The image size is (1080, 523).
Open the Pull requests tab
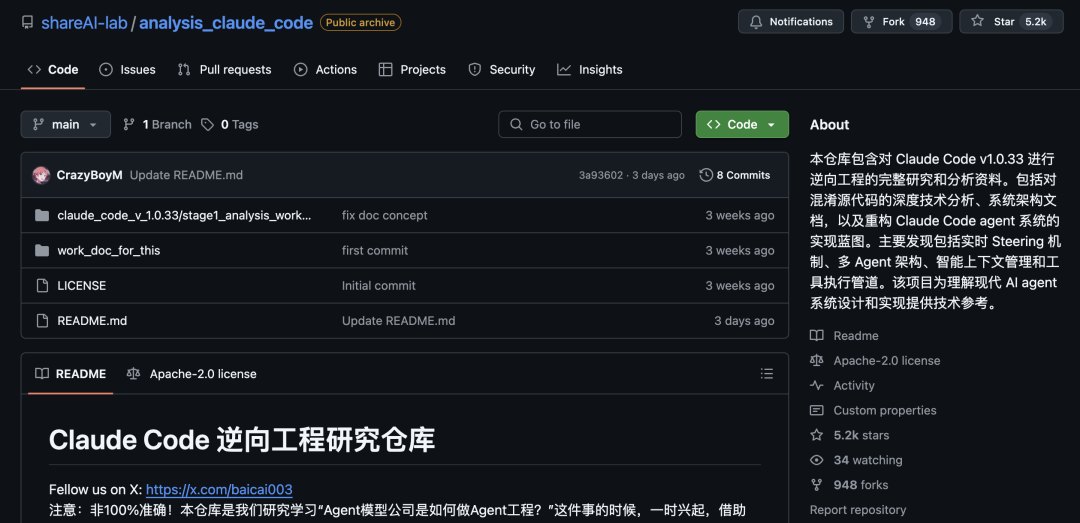(225, 70)
